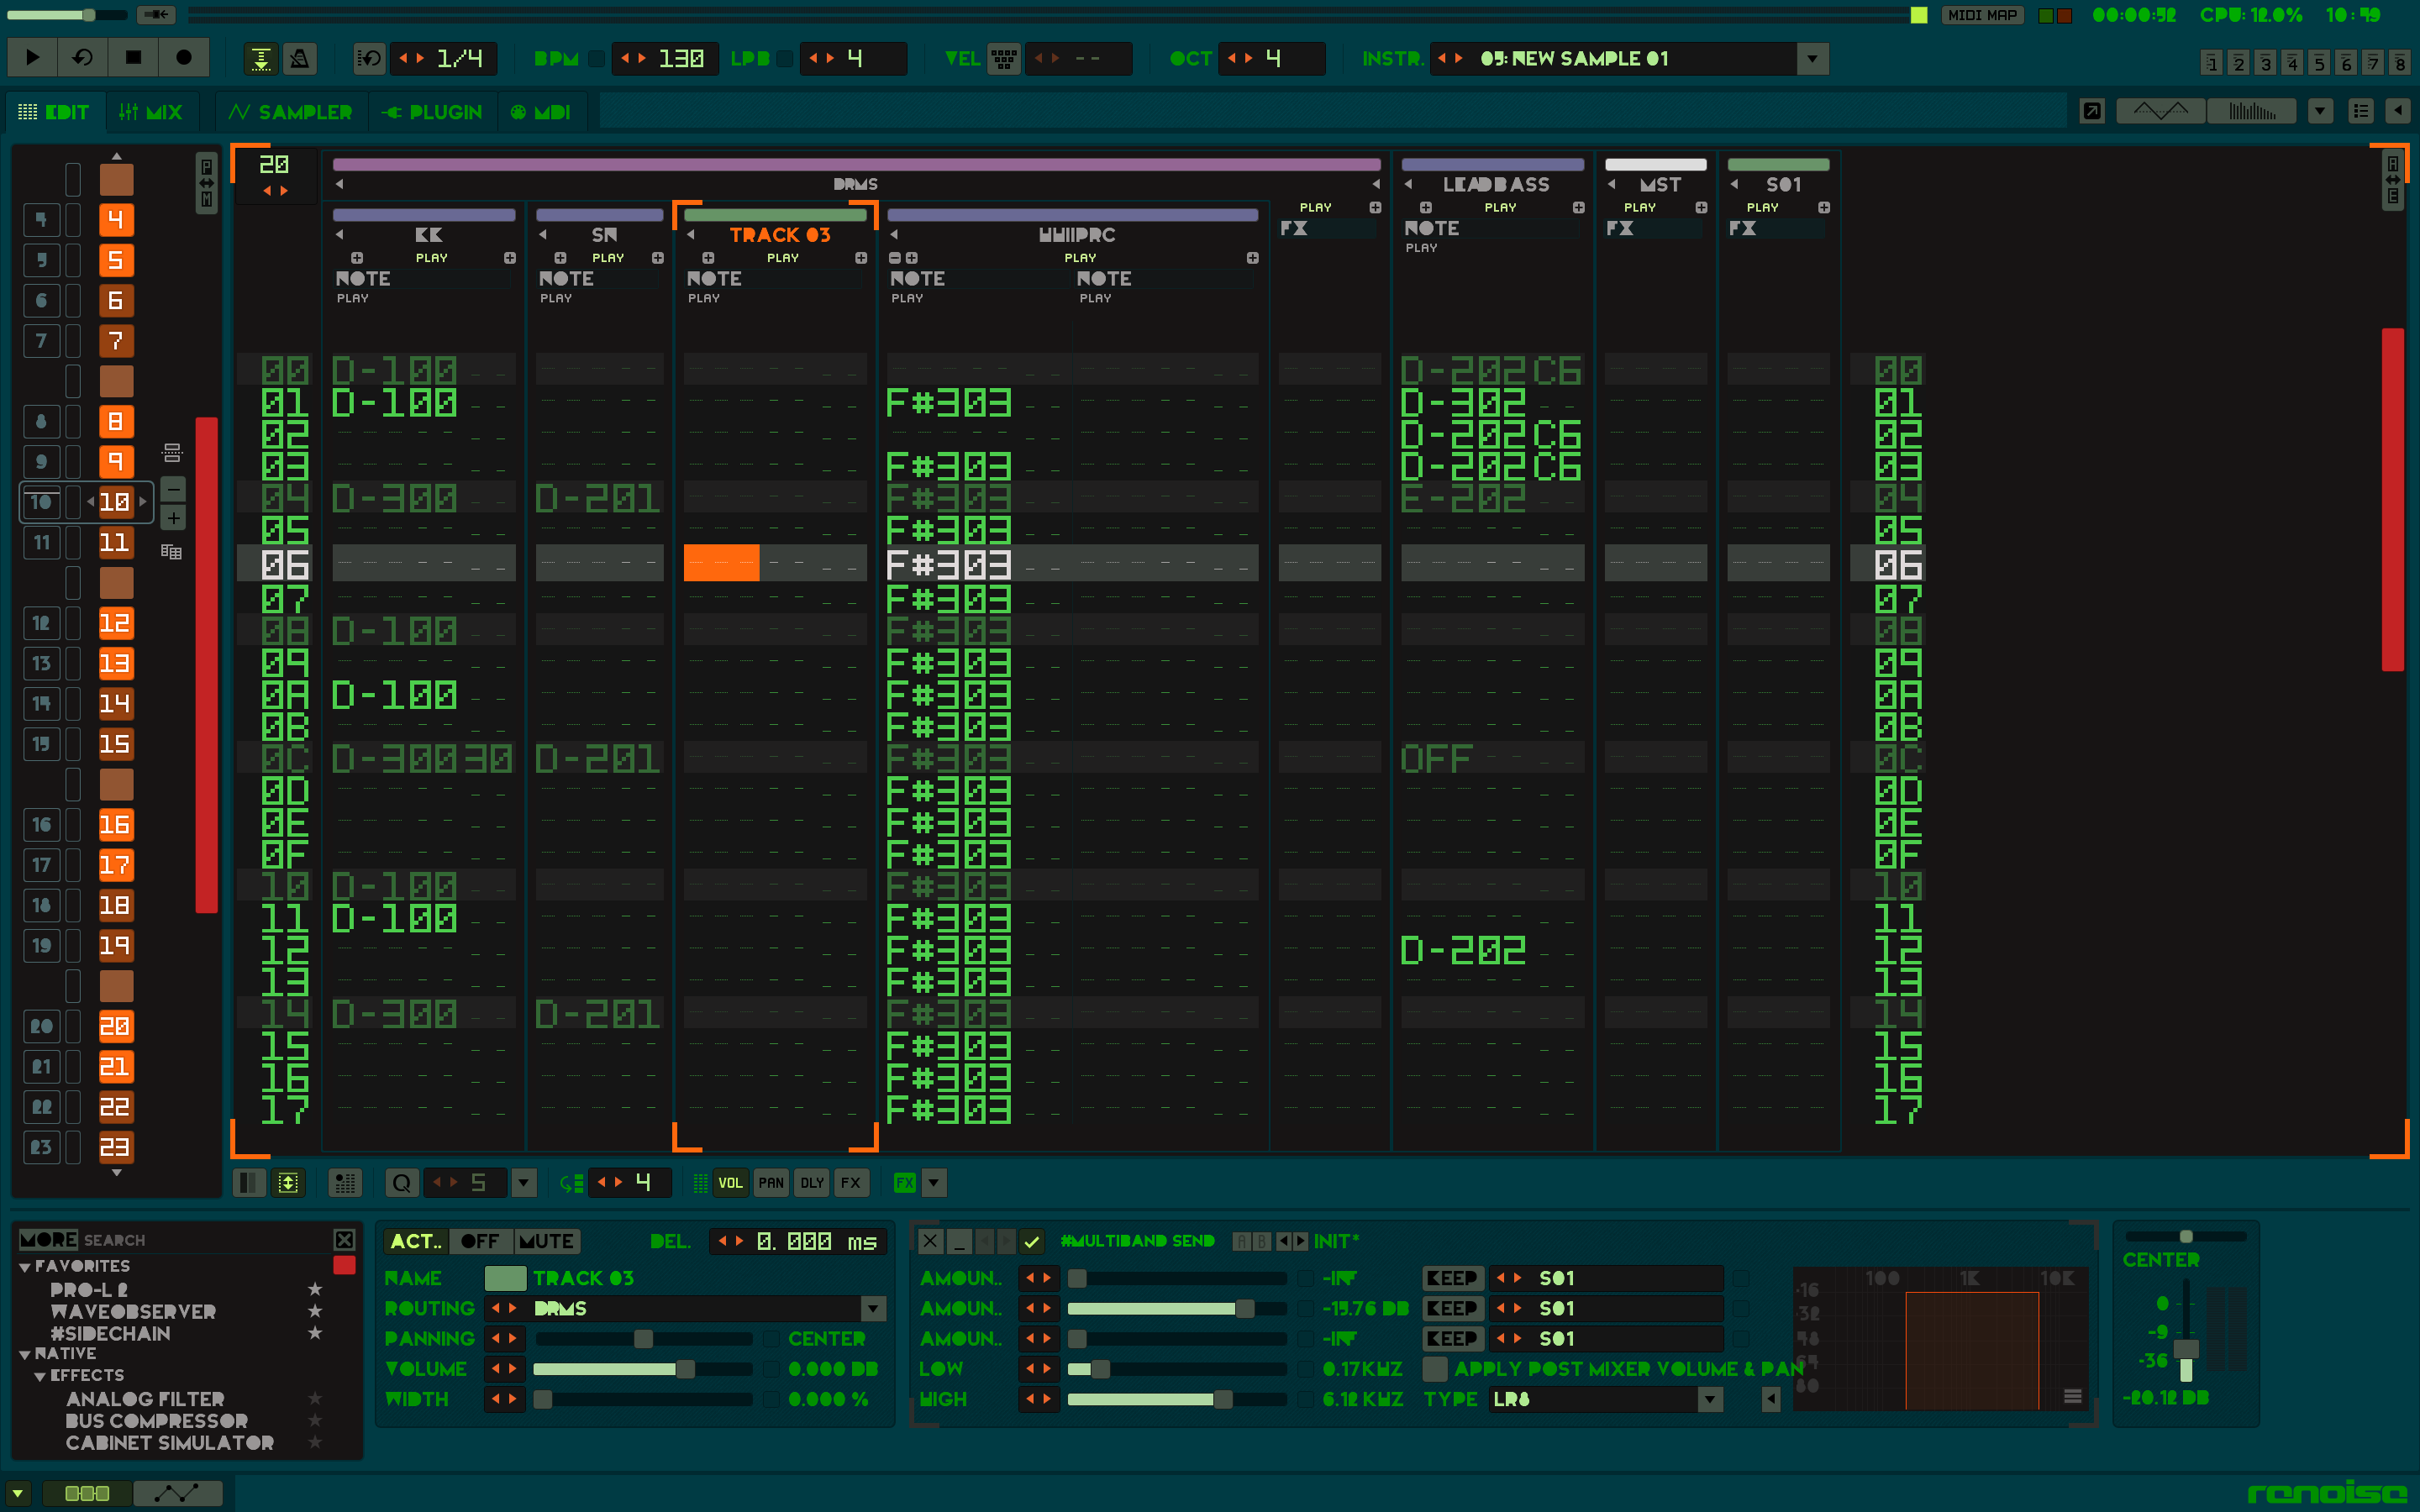2420x1512 pixels.
Task: Open the frequency graph options menu icon
Action: [x=2072, y=1395]
